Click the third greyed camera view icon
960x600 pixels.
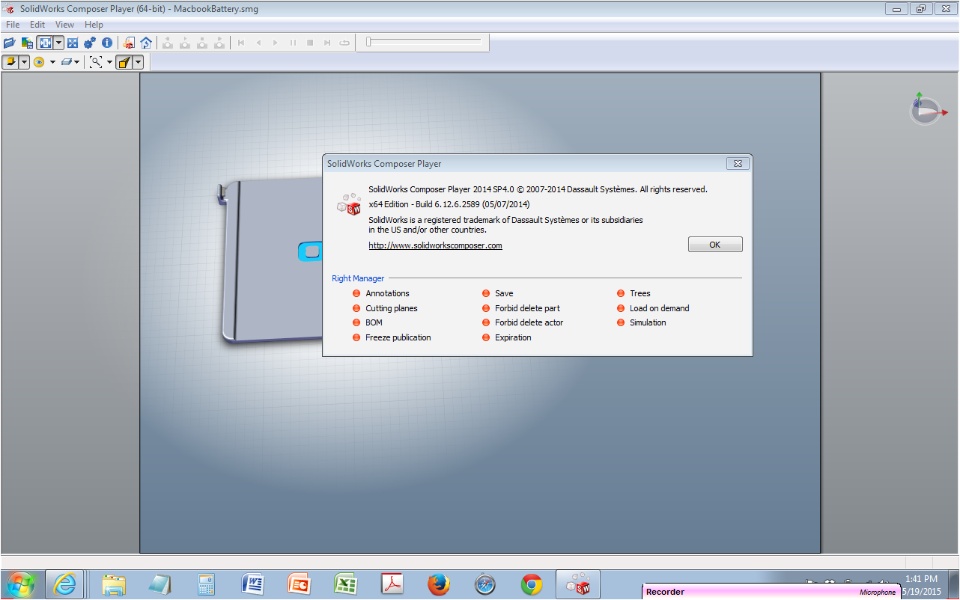pos(201,43)
